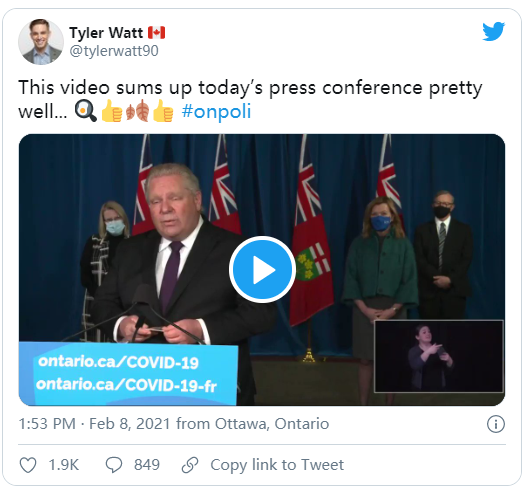Select Copy link to Tweet
This screenshot has width=525, height=493.
pyautogui.click(x=277, y=465)
